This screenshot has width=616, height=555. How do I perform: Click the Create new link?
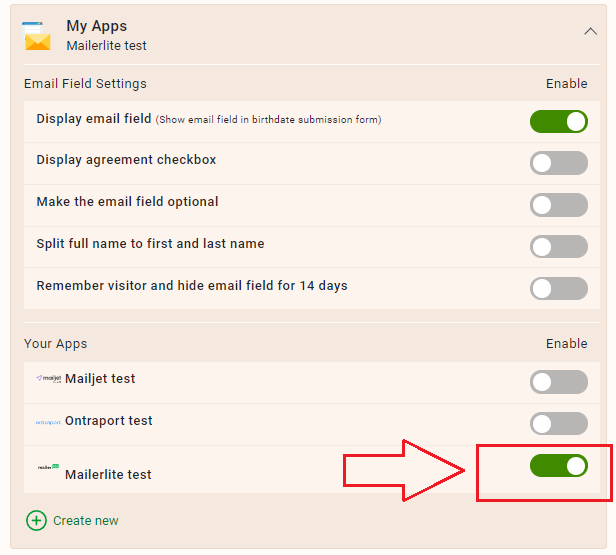pyautogui.click(x=86, y=520)
